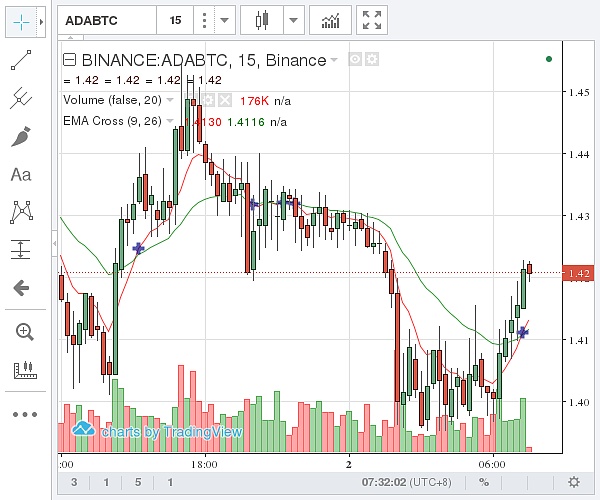Open the XABCD pattern tool
Viewport: 600px width, 500px height.
21,212
